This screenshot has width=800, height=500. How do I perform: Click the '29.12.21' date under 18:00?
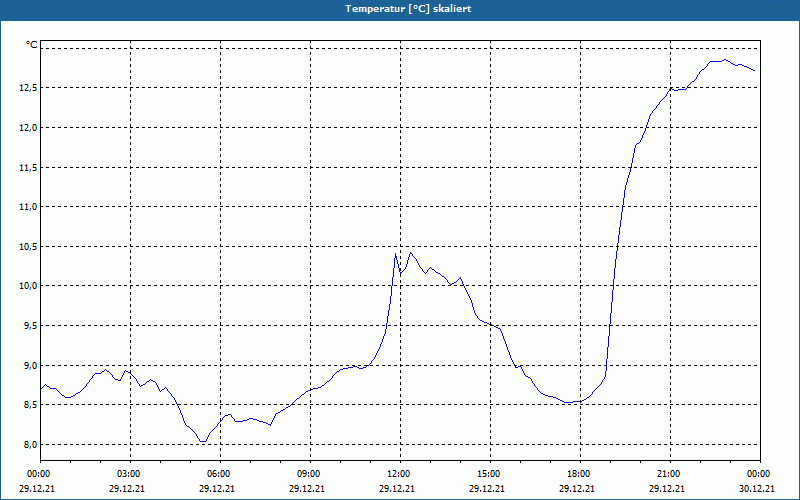(577, 488)
